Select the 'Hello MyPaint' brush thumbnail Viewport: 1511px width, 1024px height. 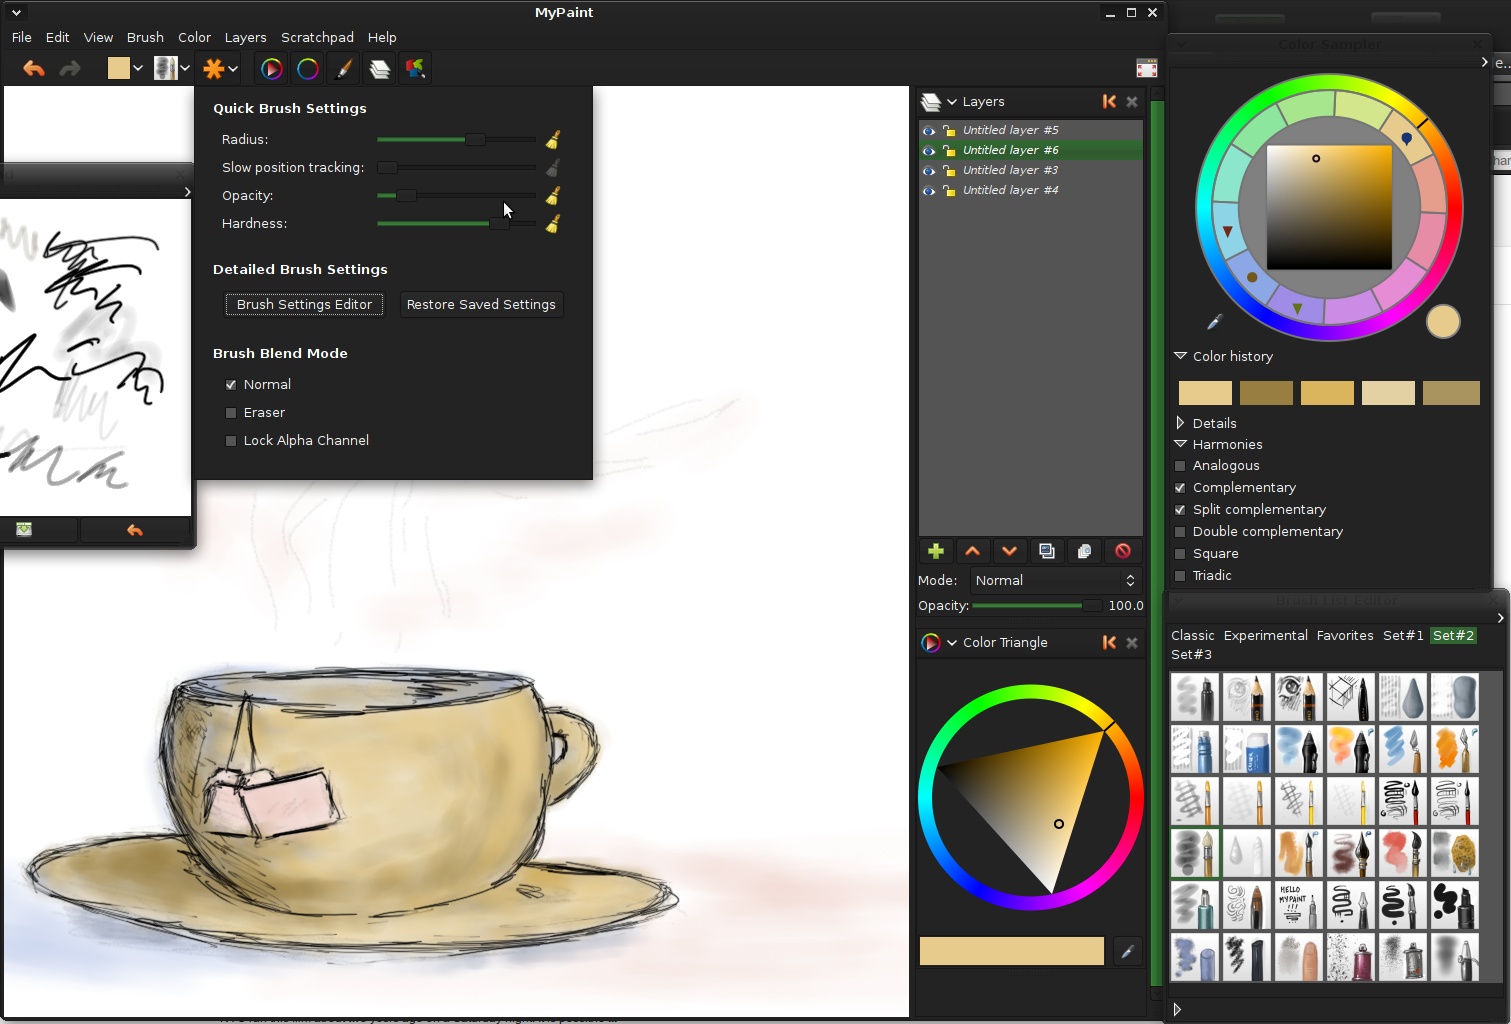coord(1297,905)
